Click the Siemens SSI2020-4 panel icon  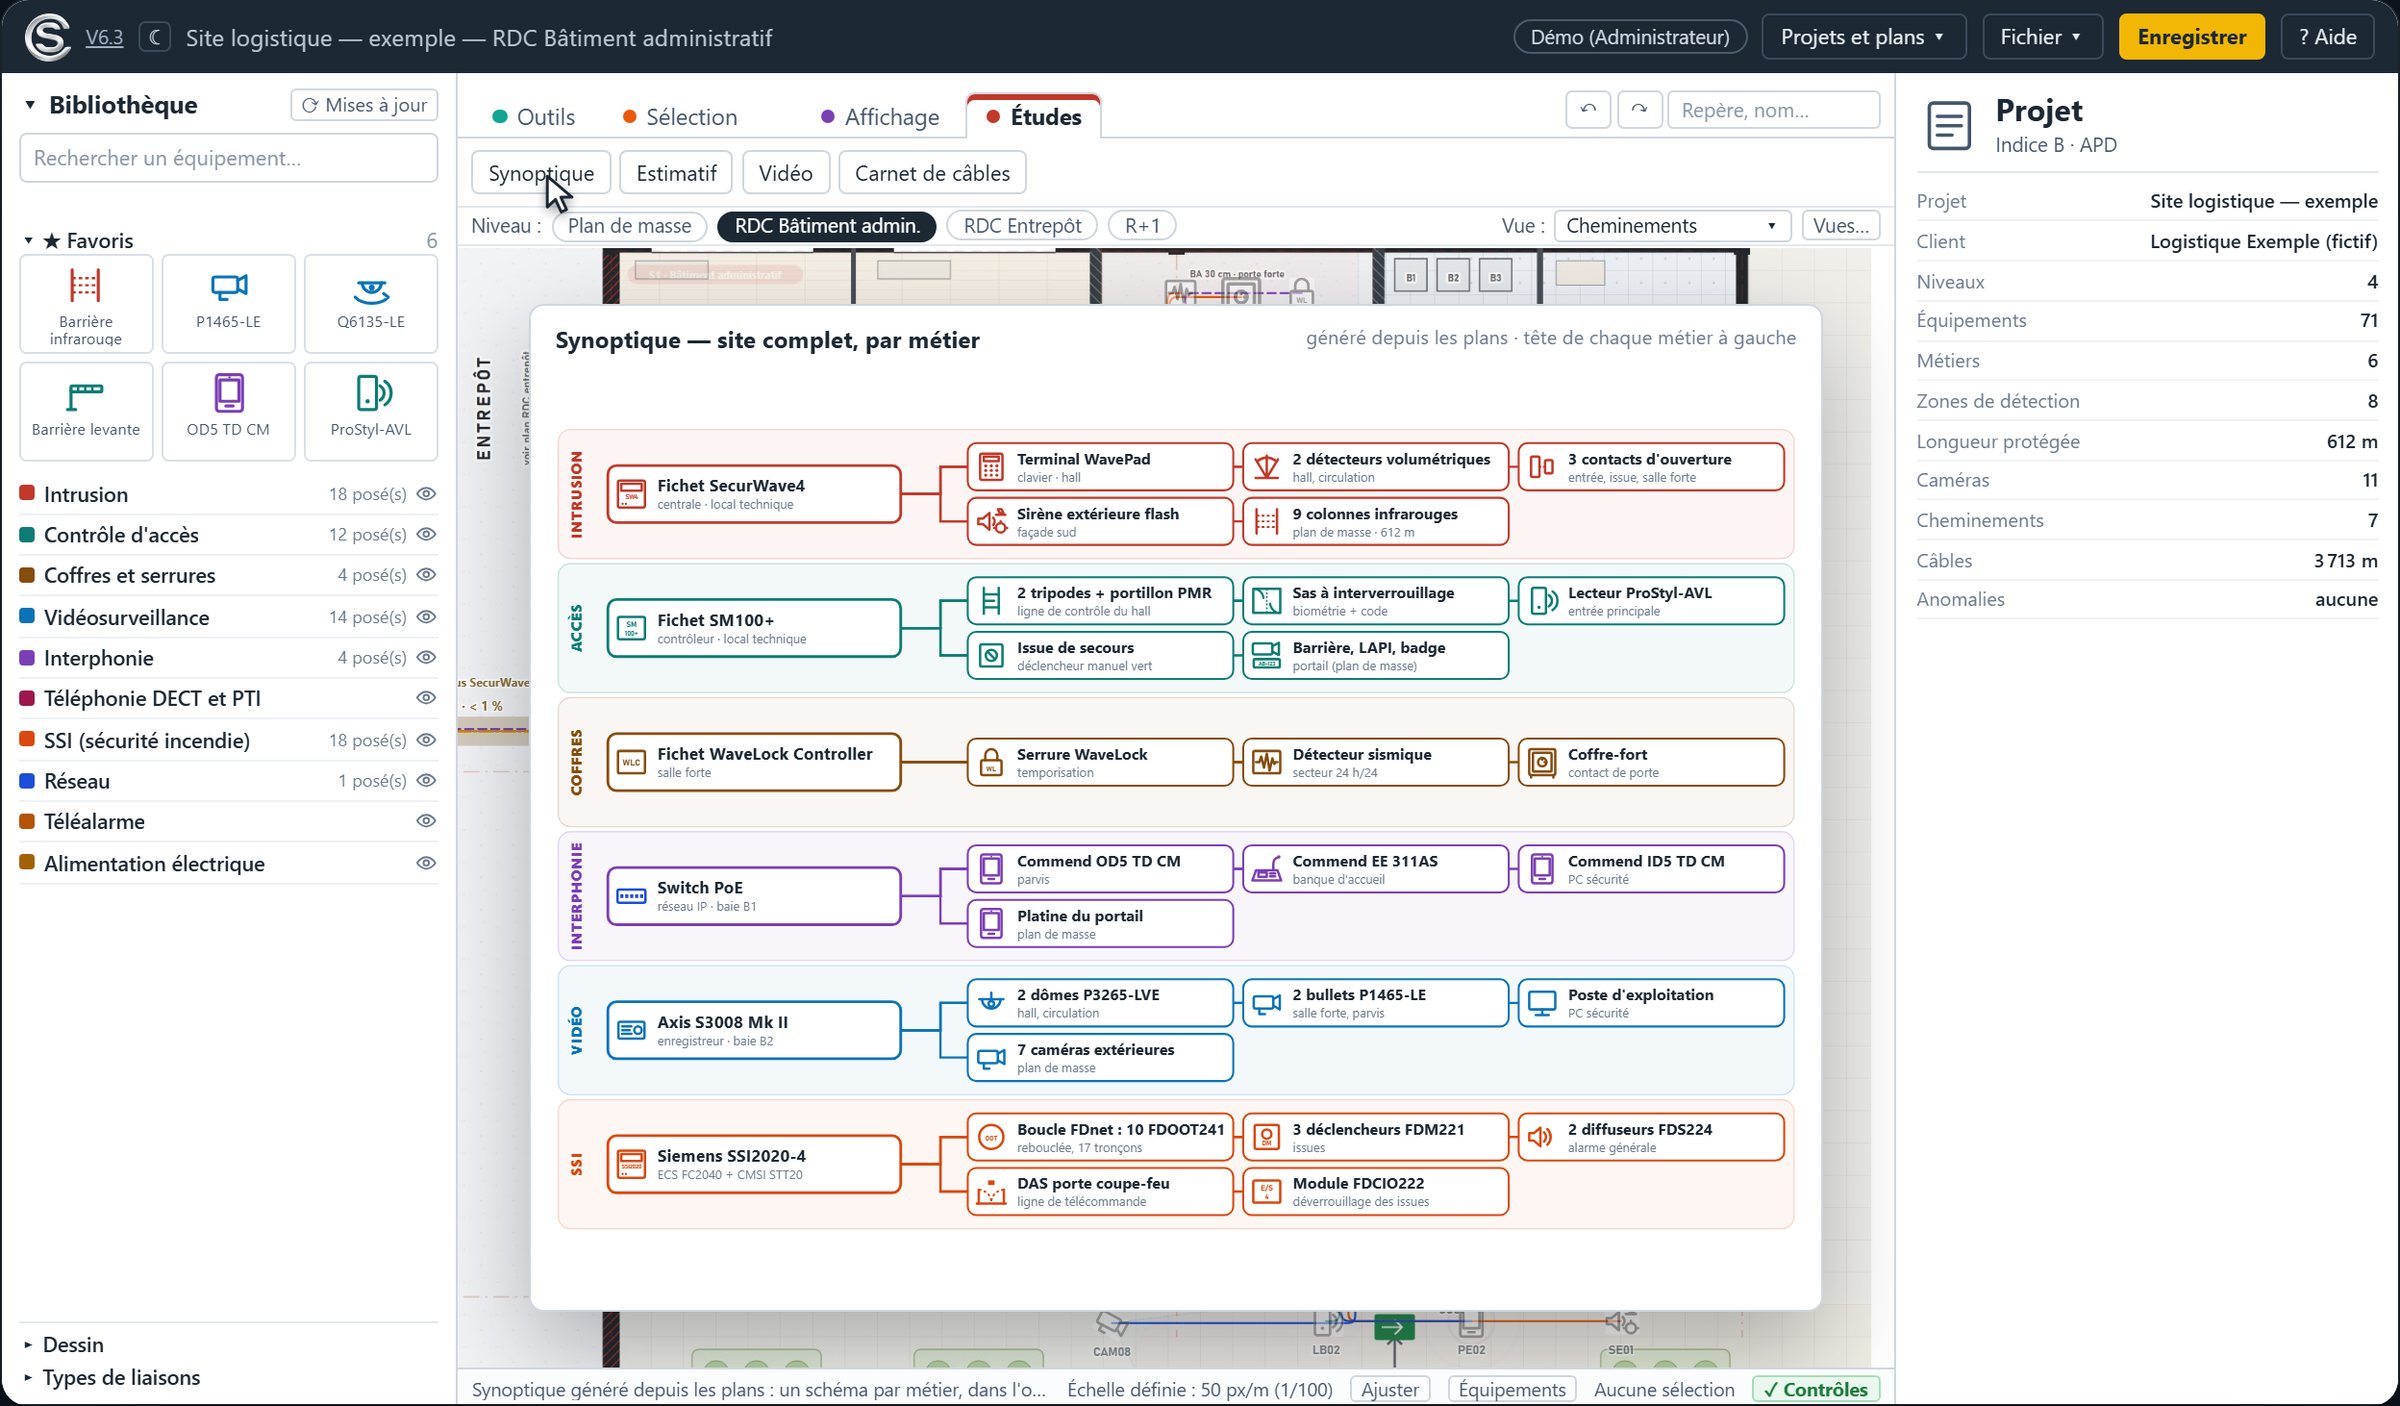631,1164
